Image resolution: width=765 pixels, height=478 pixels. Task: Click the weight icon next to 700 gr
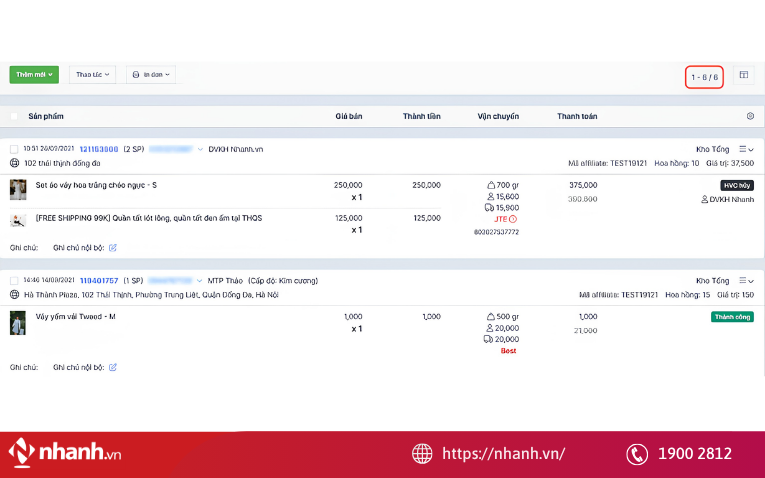[491, 185]
